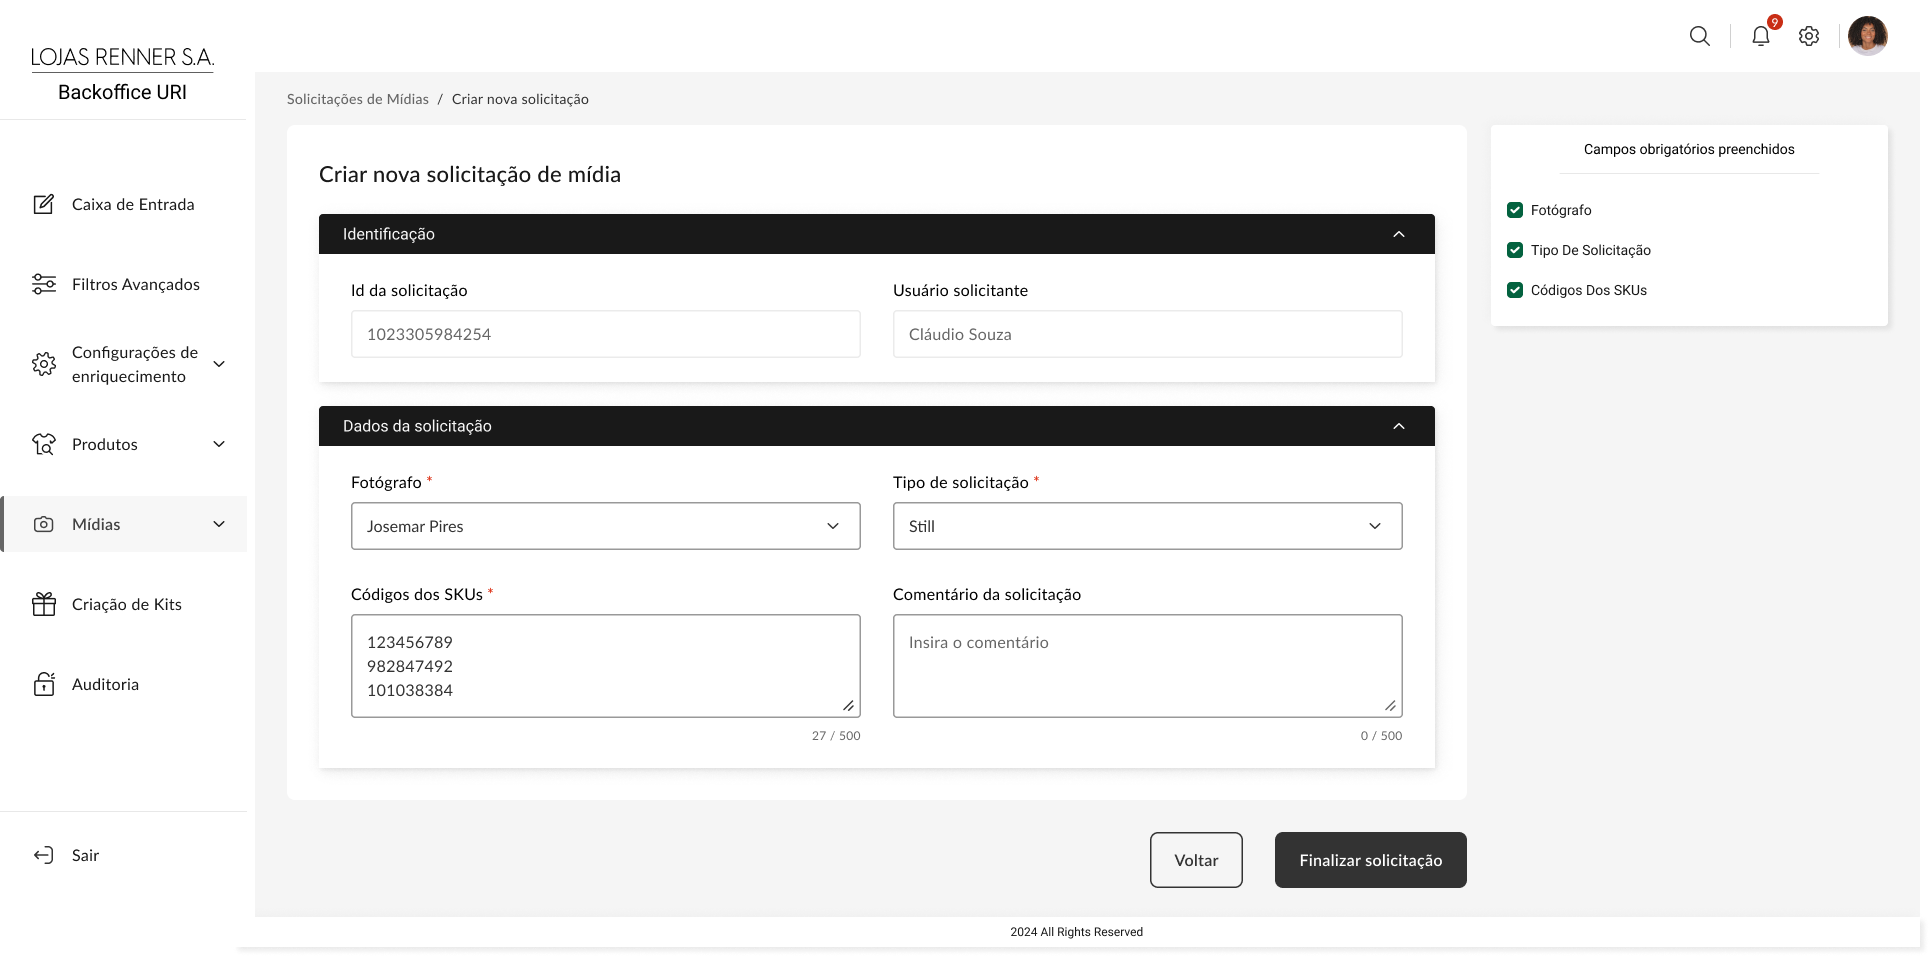Click the user profile avatar
Screen dimensions: 1930x957
[x=1867, y=36]
